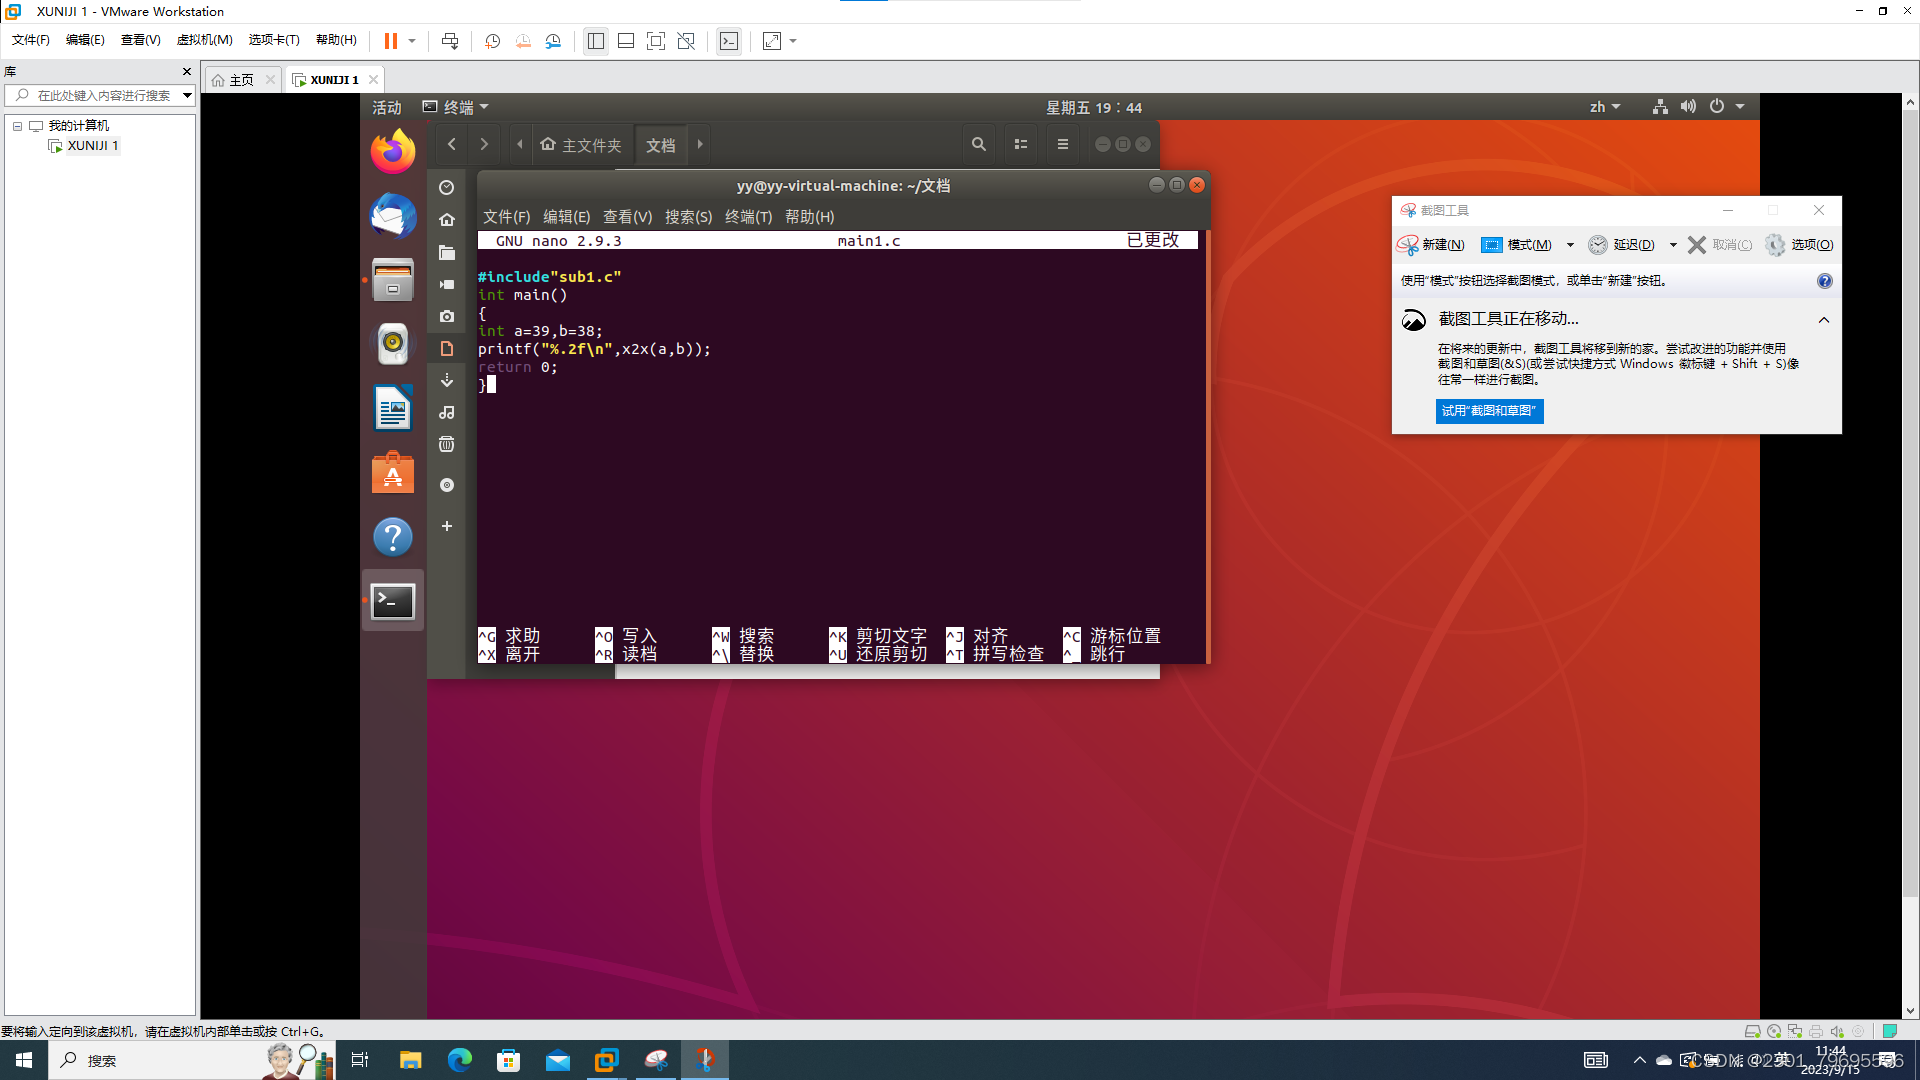
Task: Toggle the library sidebar view icon
Action: [x=596, y=41]
